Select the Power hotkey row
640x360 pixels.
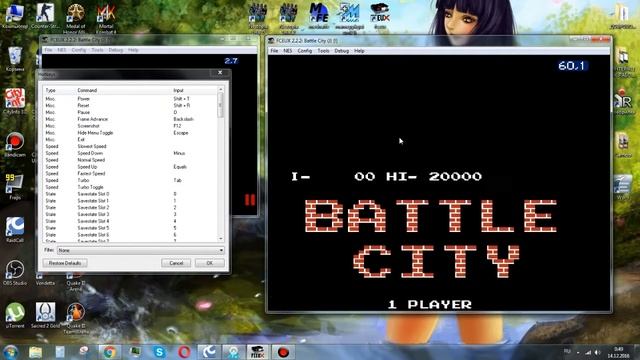(x=130, y=99)
